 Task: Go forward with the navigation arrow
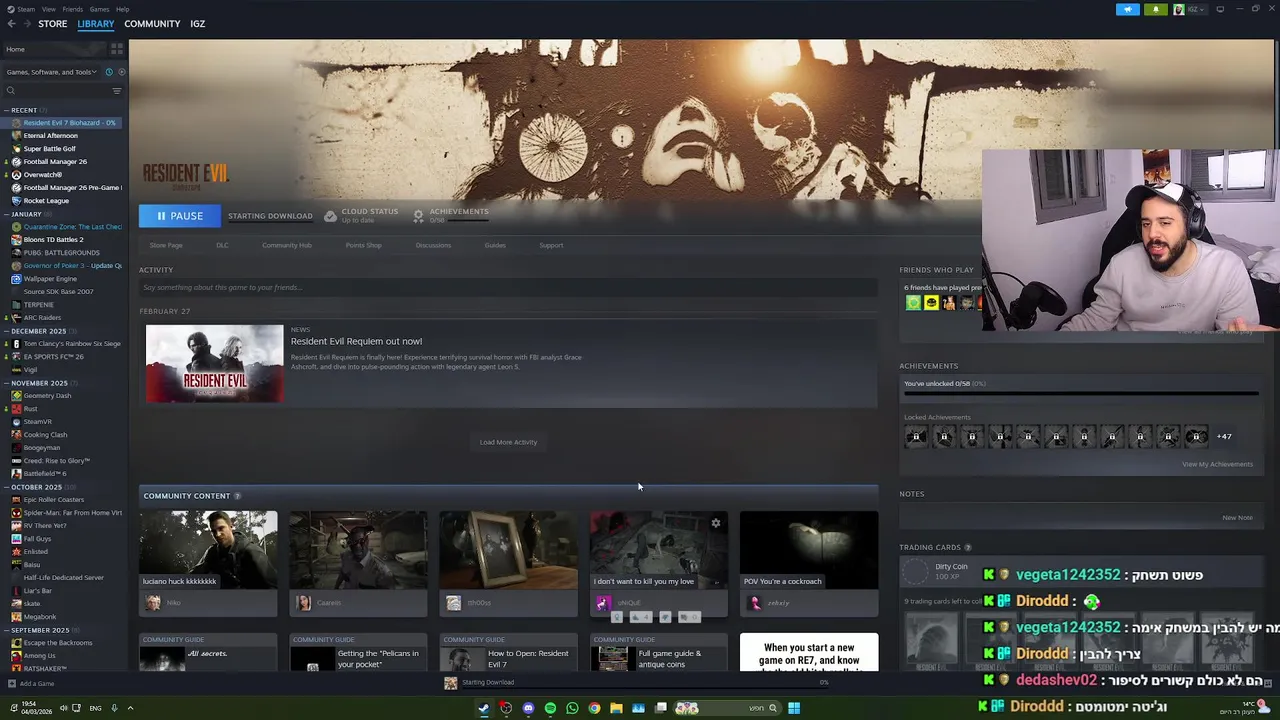pos(26,24)
